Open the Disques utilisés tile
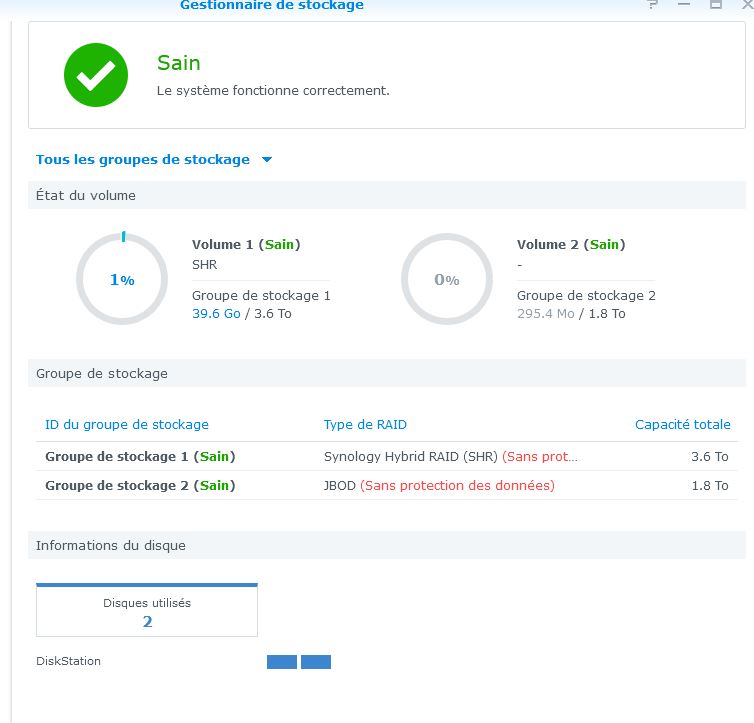 [x=147, y=610]
